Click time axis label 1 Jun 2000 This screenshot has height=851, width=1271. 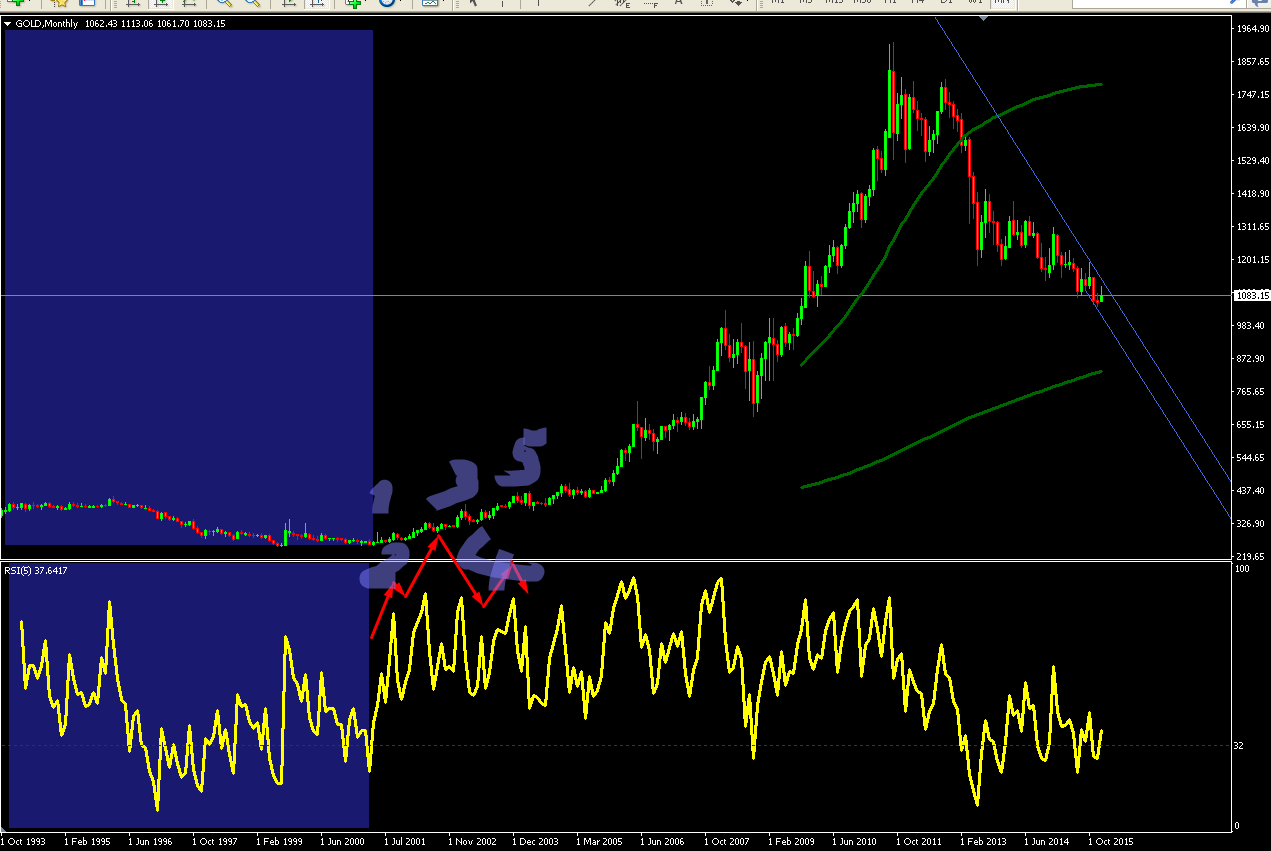(x=344, y=842)
